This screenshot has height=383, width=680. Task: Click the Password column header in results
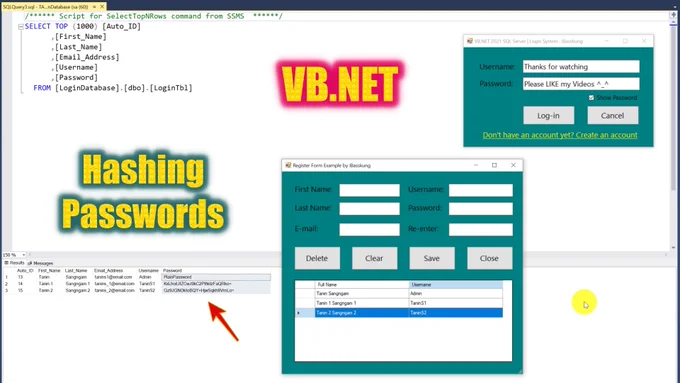pyautogui.click(x=173, y=271)
